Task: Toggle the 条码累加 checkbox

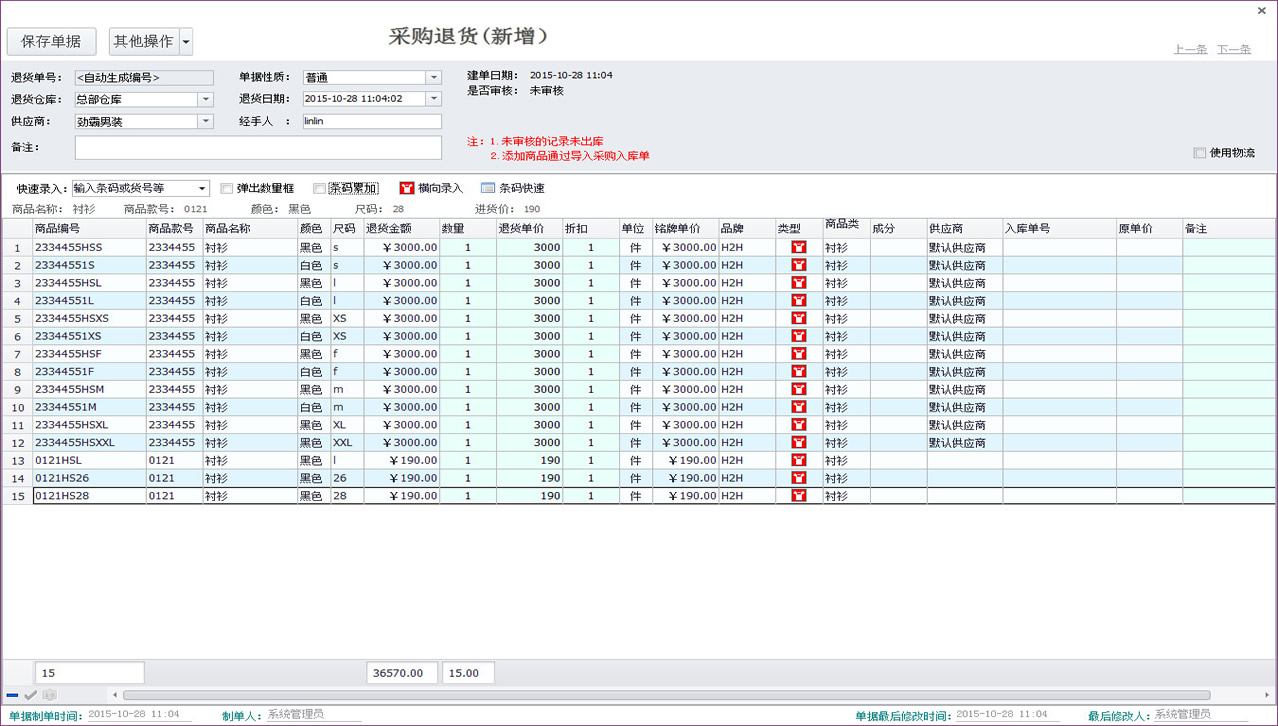Action: pyautogui.click(x=319, y=189)
